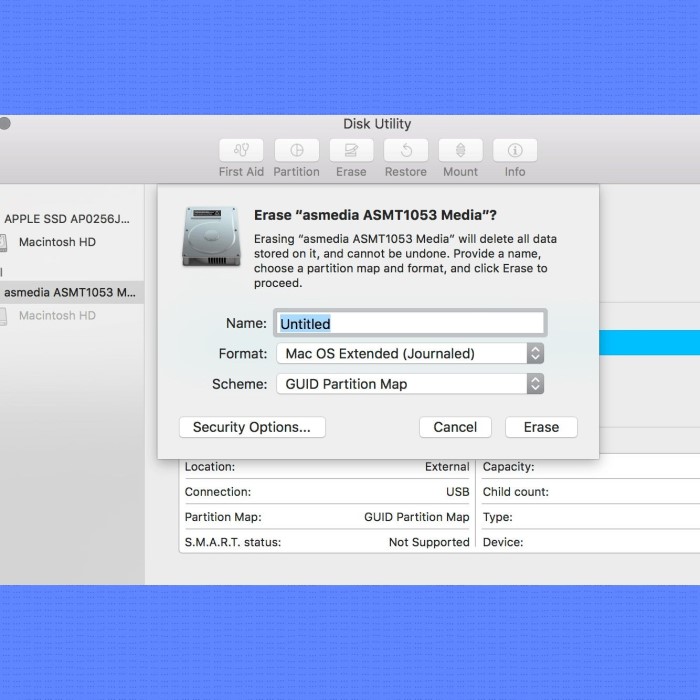The width and height of the screenshot is (700, 700).
Task: Click the Type: label
Action: click(497, 517)
